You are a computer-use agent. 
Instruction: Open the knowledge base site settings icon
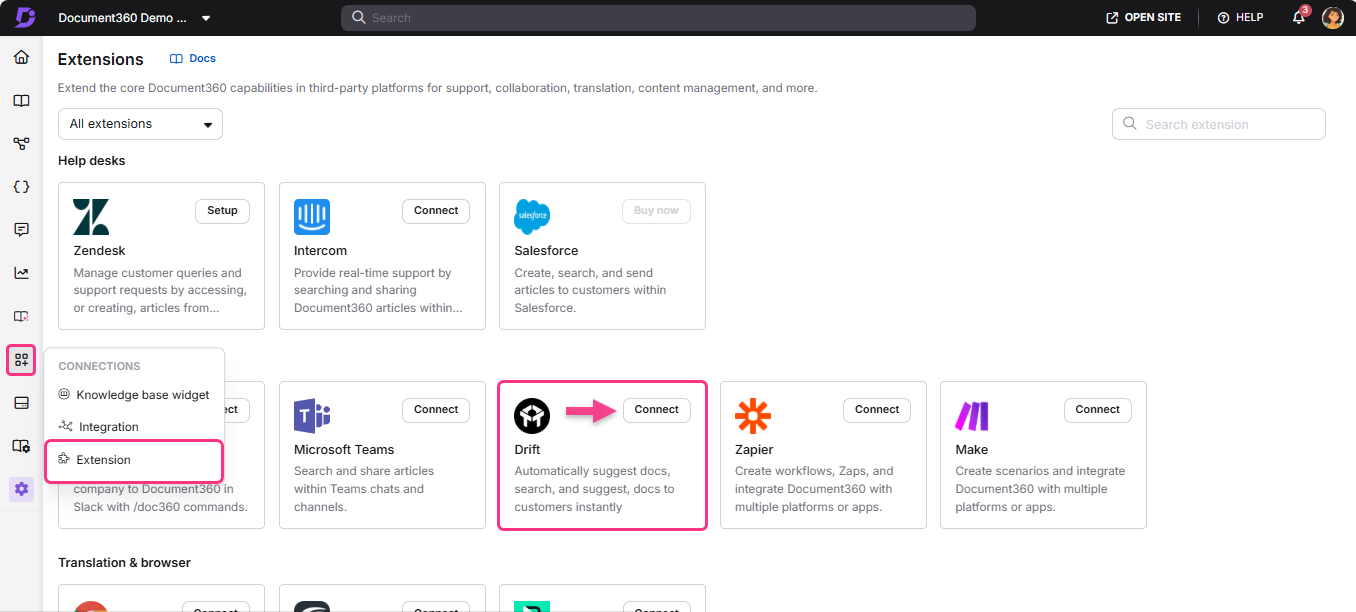(21, 446)
